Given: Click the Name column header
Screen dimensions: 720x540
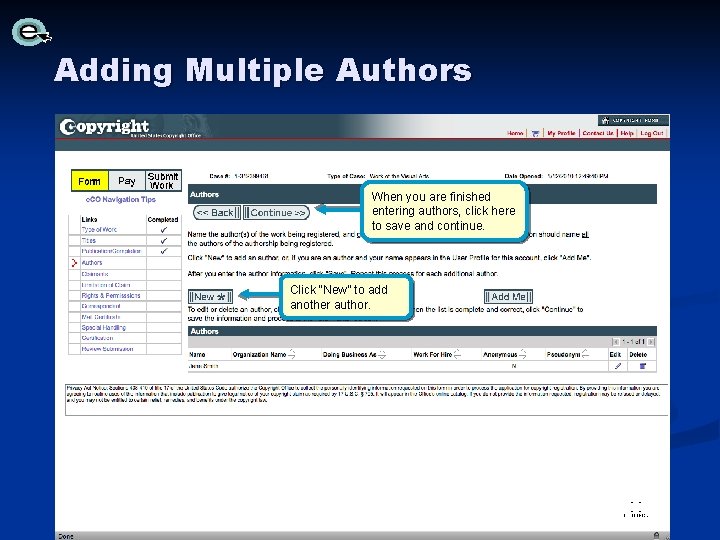Looking at the screenshot, I should [x=197, y=354].
